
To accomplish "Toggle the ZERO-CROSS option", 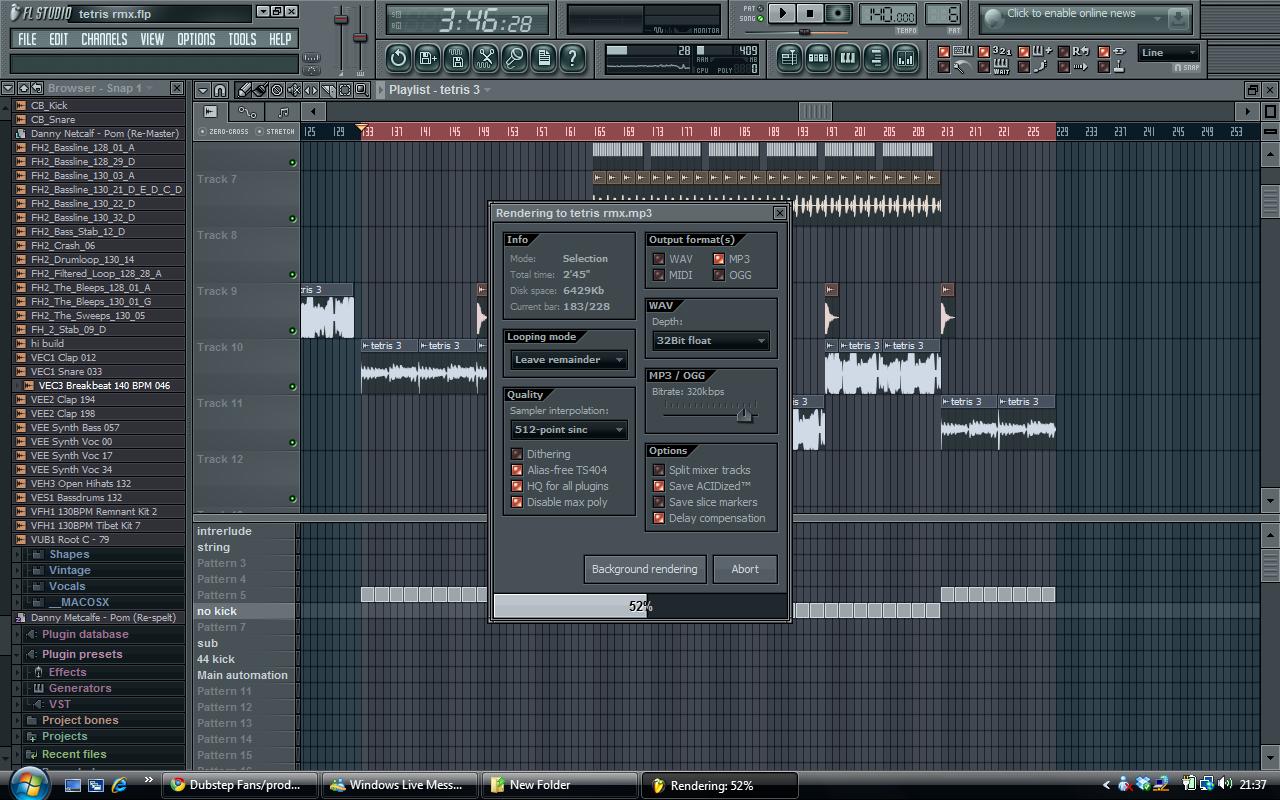I will [224, 131].
